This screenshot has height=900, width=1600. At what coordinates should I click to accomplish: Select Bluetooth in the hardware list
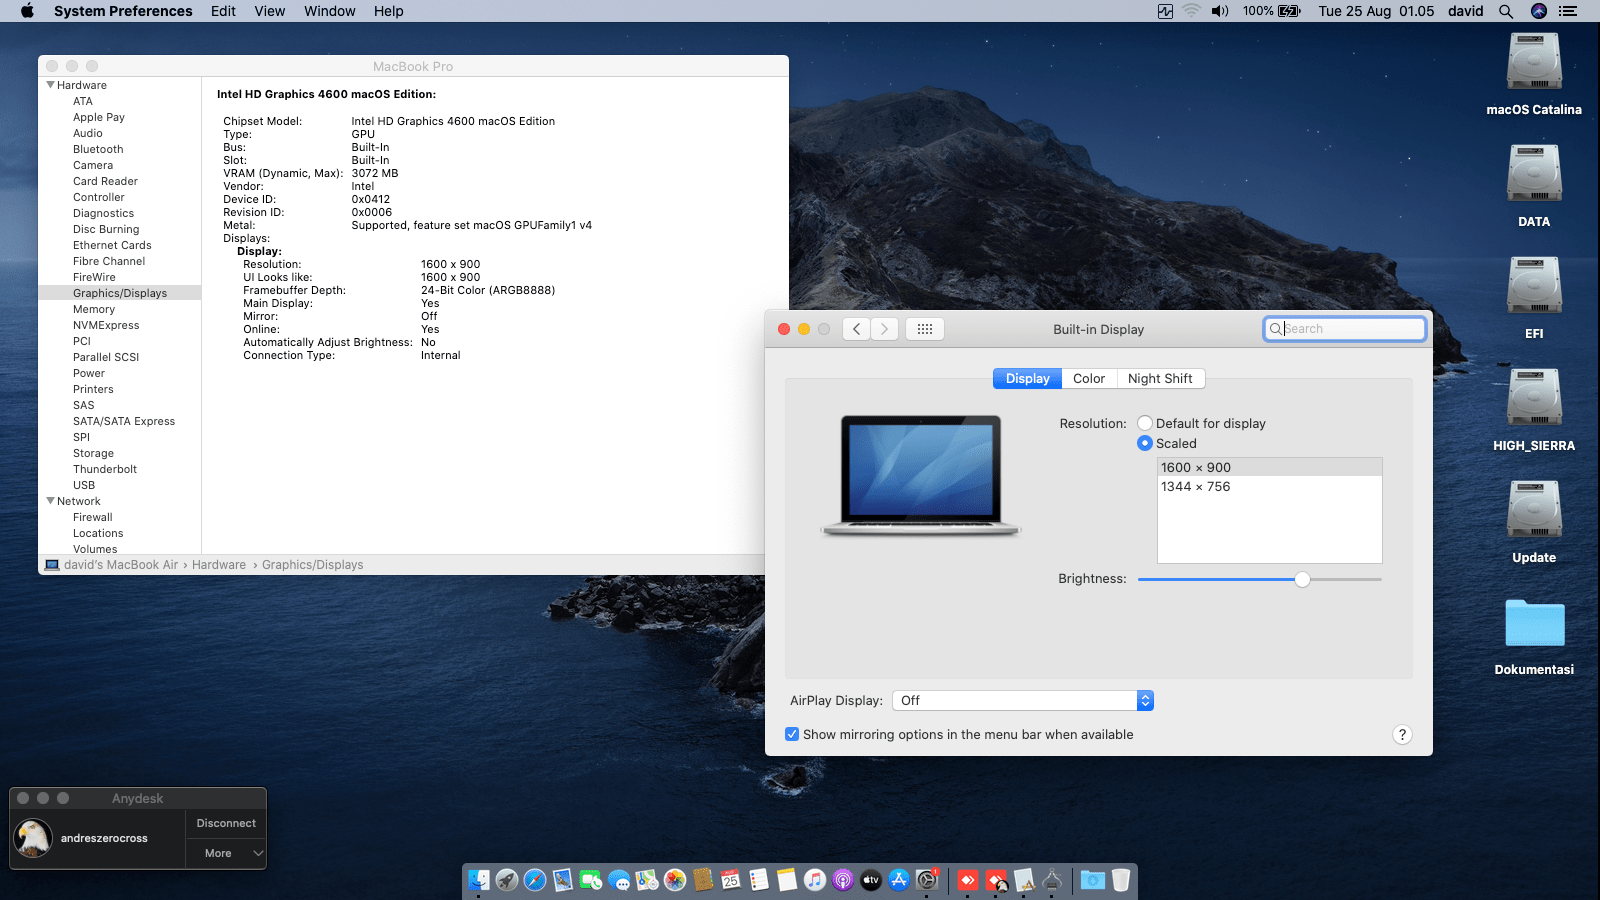98,149
